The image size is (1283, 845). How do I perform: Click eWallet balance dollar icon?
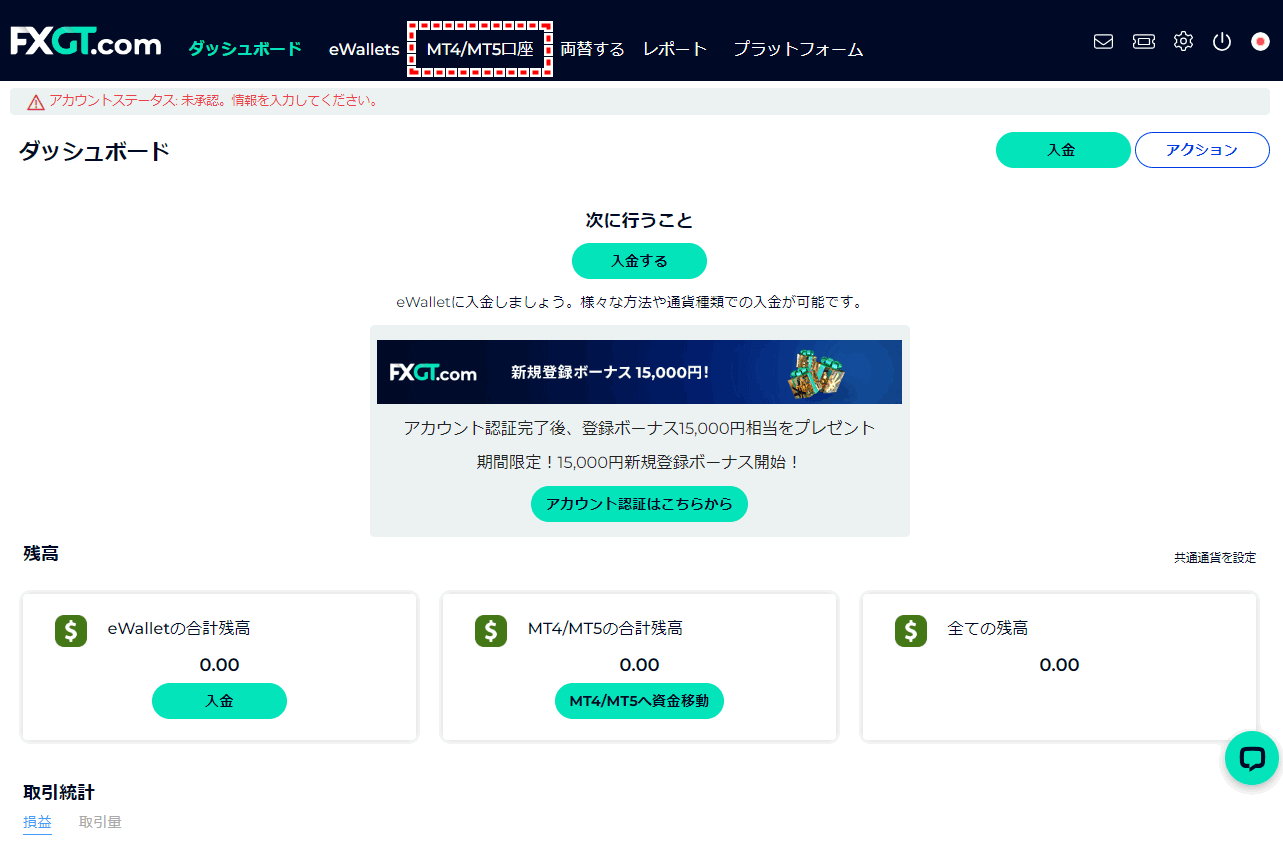(x=71, y=630)
